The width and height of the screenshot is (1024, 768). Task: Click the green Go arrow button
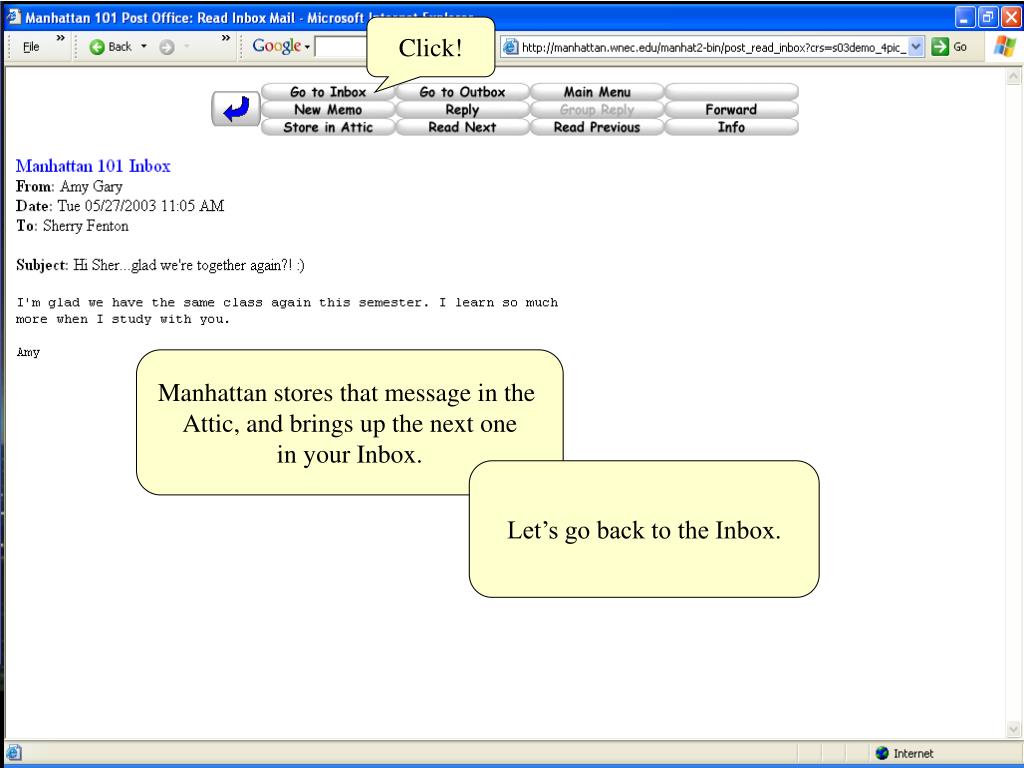(940, 46)
